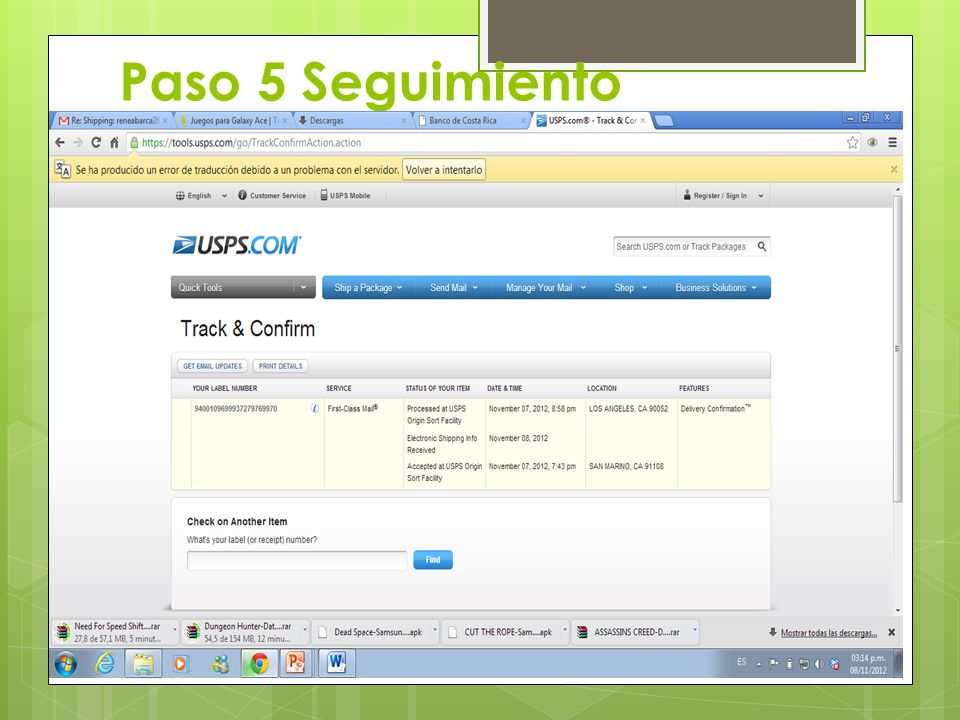960x720 pixels.
Task: Close the downloads bar
Action: pyautogui.click(x=891, y=632)
